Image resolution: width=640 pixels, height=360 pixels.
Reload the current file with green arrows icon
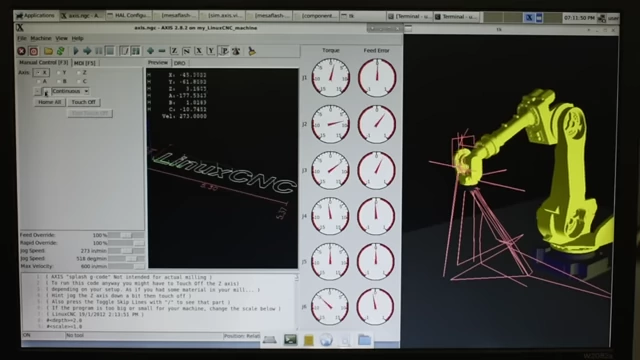point(60,51)
